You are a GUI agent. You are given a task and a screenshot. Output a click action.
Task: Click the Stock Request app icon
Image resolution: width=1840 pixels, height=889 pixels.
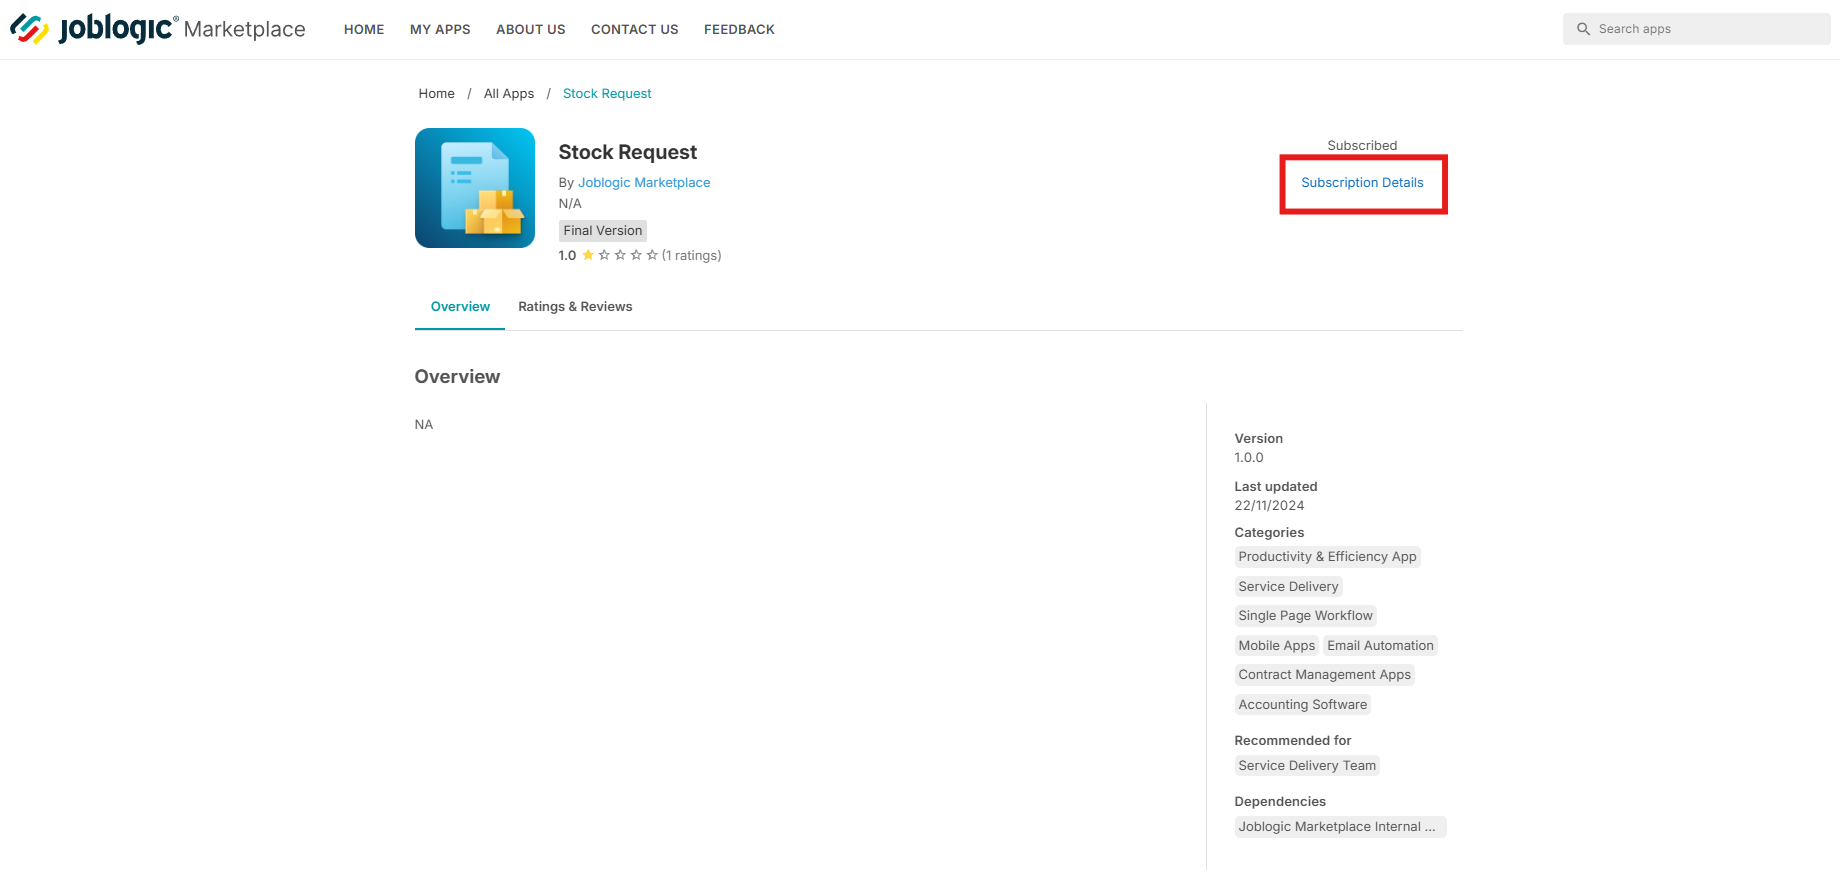point(475,188)
